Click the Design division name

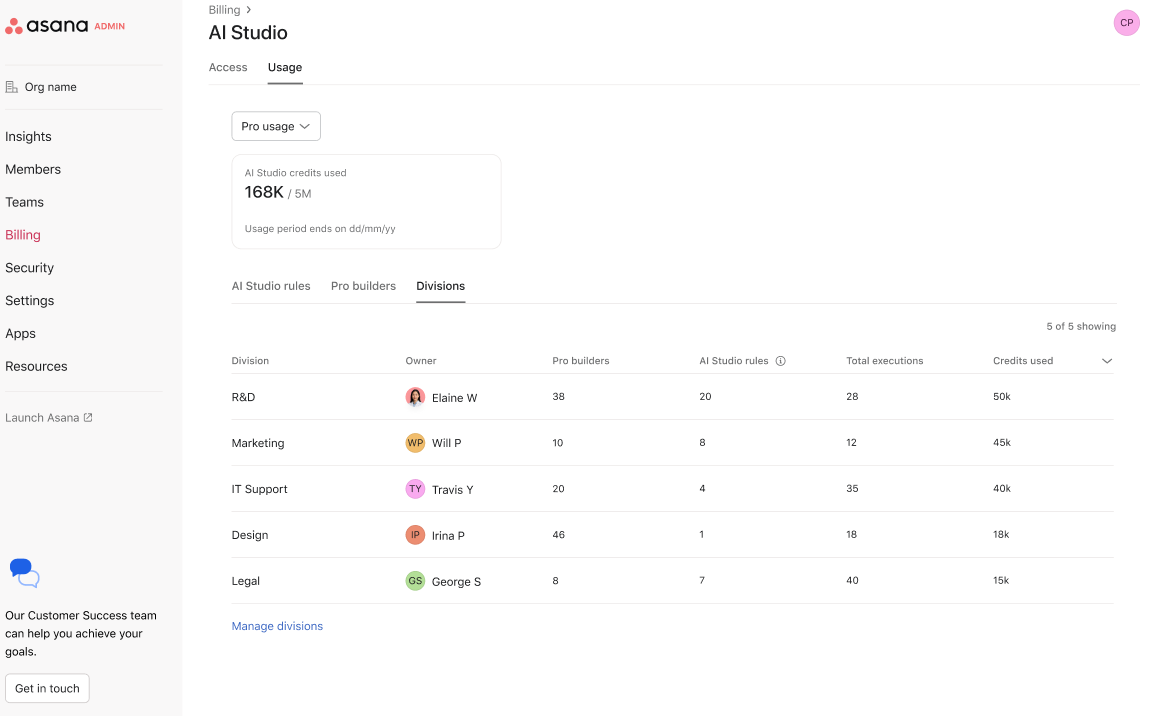250,535
